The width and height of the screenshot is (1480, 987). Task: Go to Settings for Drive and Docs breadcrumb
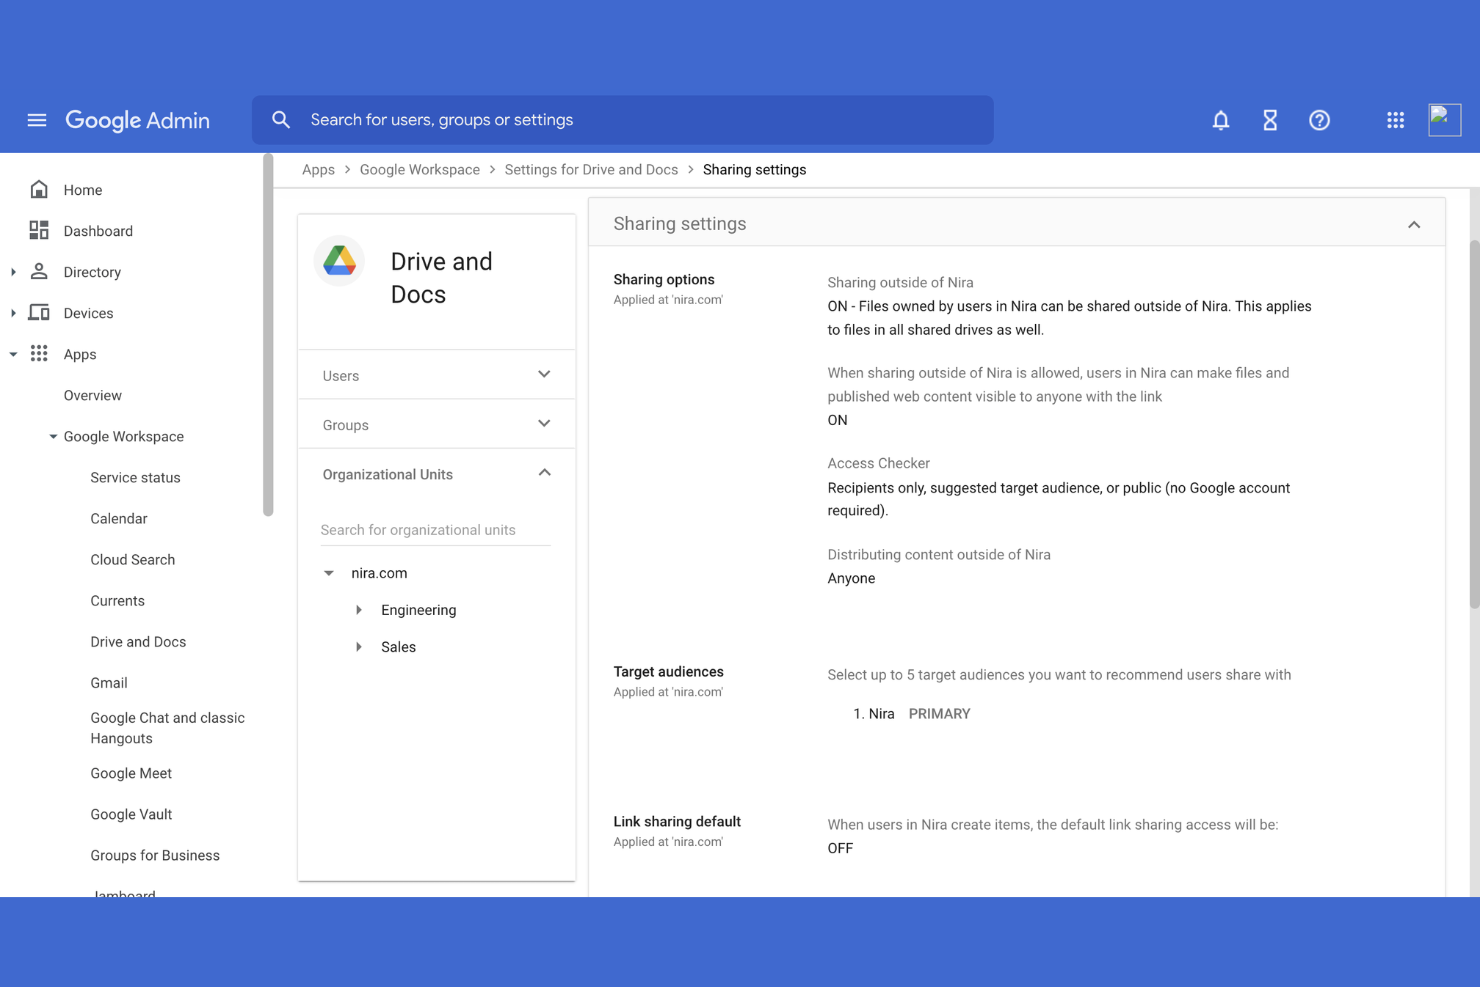[x=591, y=170]
